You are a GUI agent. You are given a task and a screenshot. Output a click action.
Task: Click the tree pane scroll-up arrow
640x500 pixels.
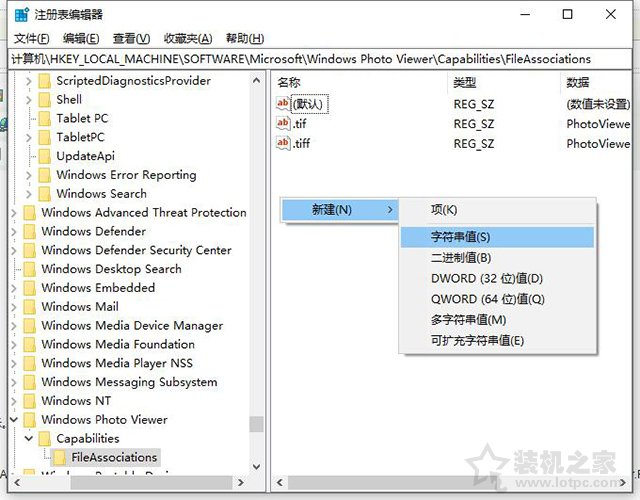[256, 80]
